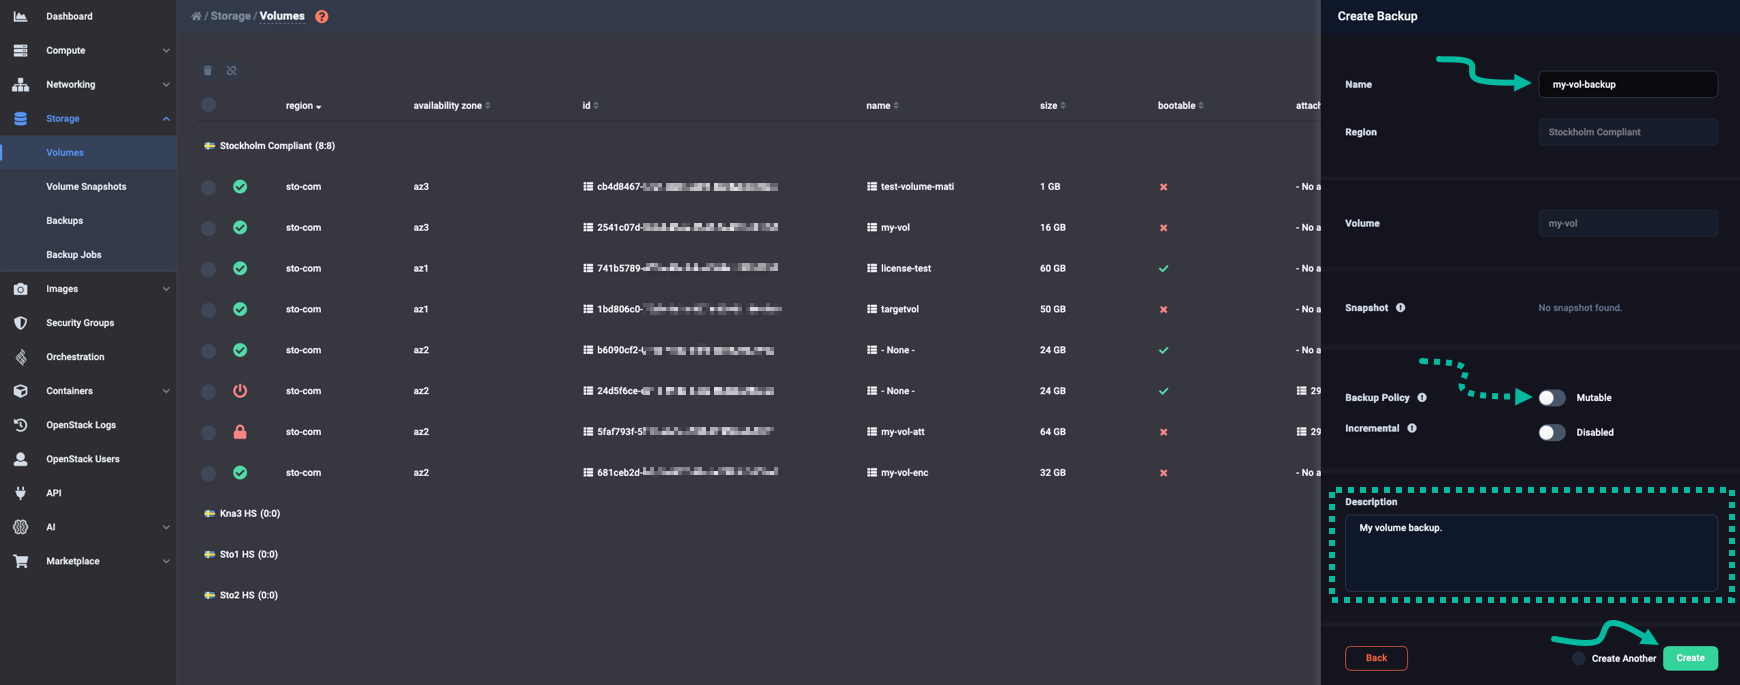This screenshot has width=1740, height=685.
Task: Click the API plug icon in sidebar
Action: click(20, 493)
